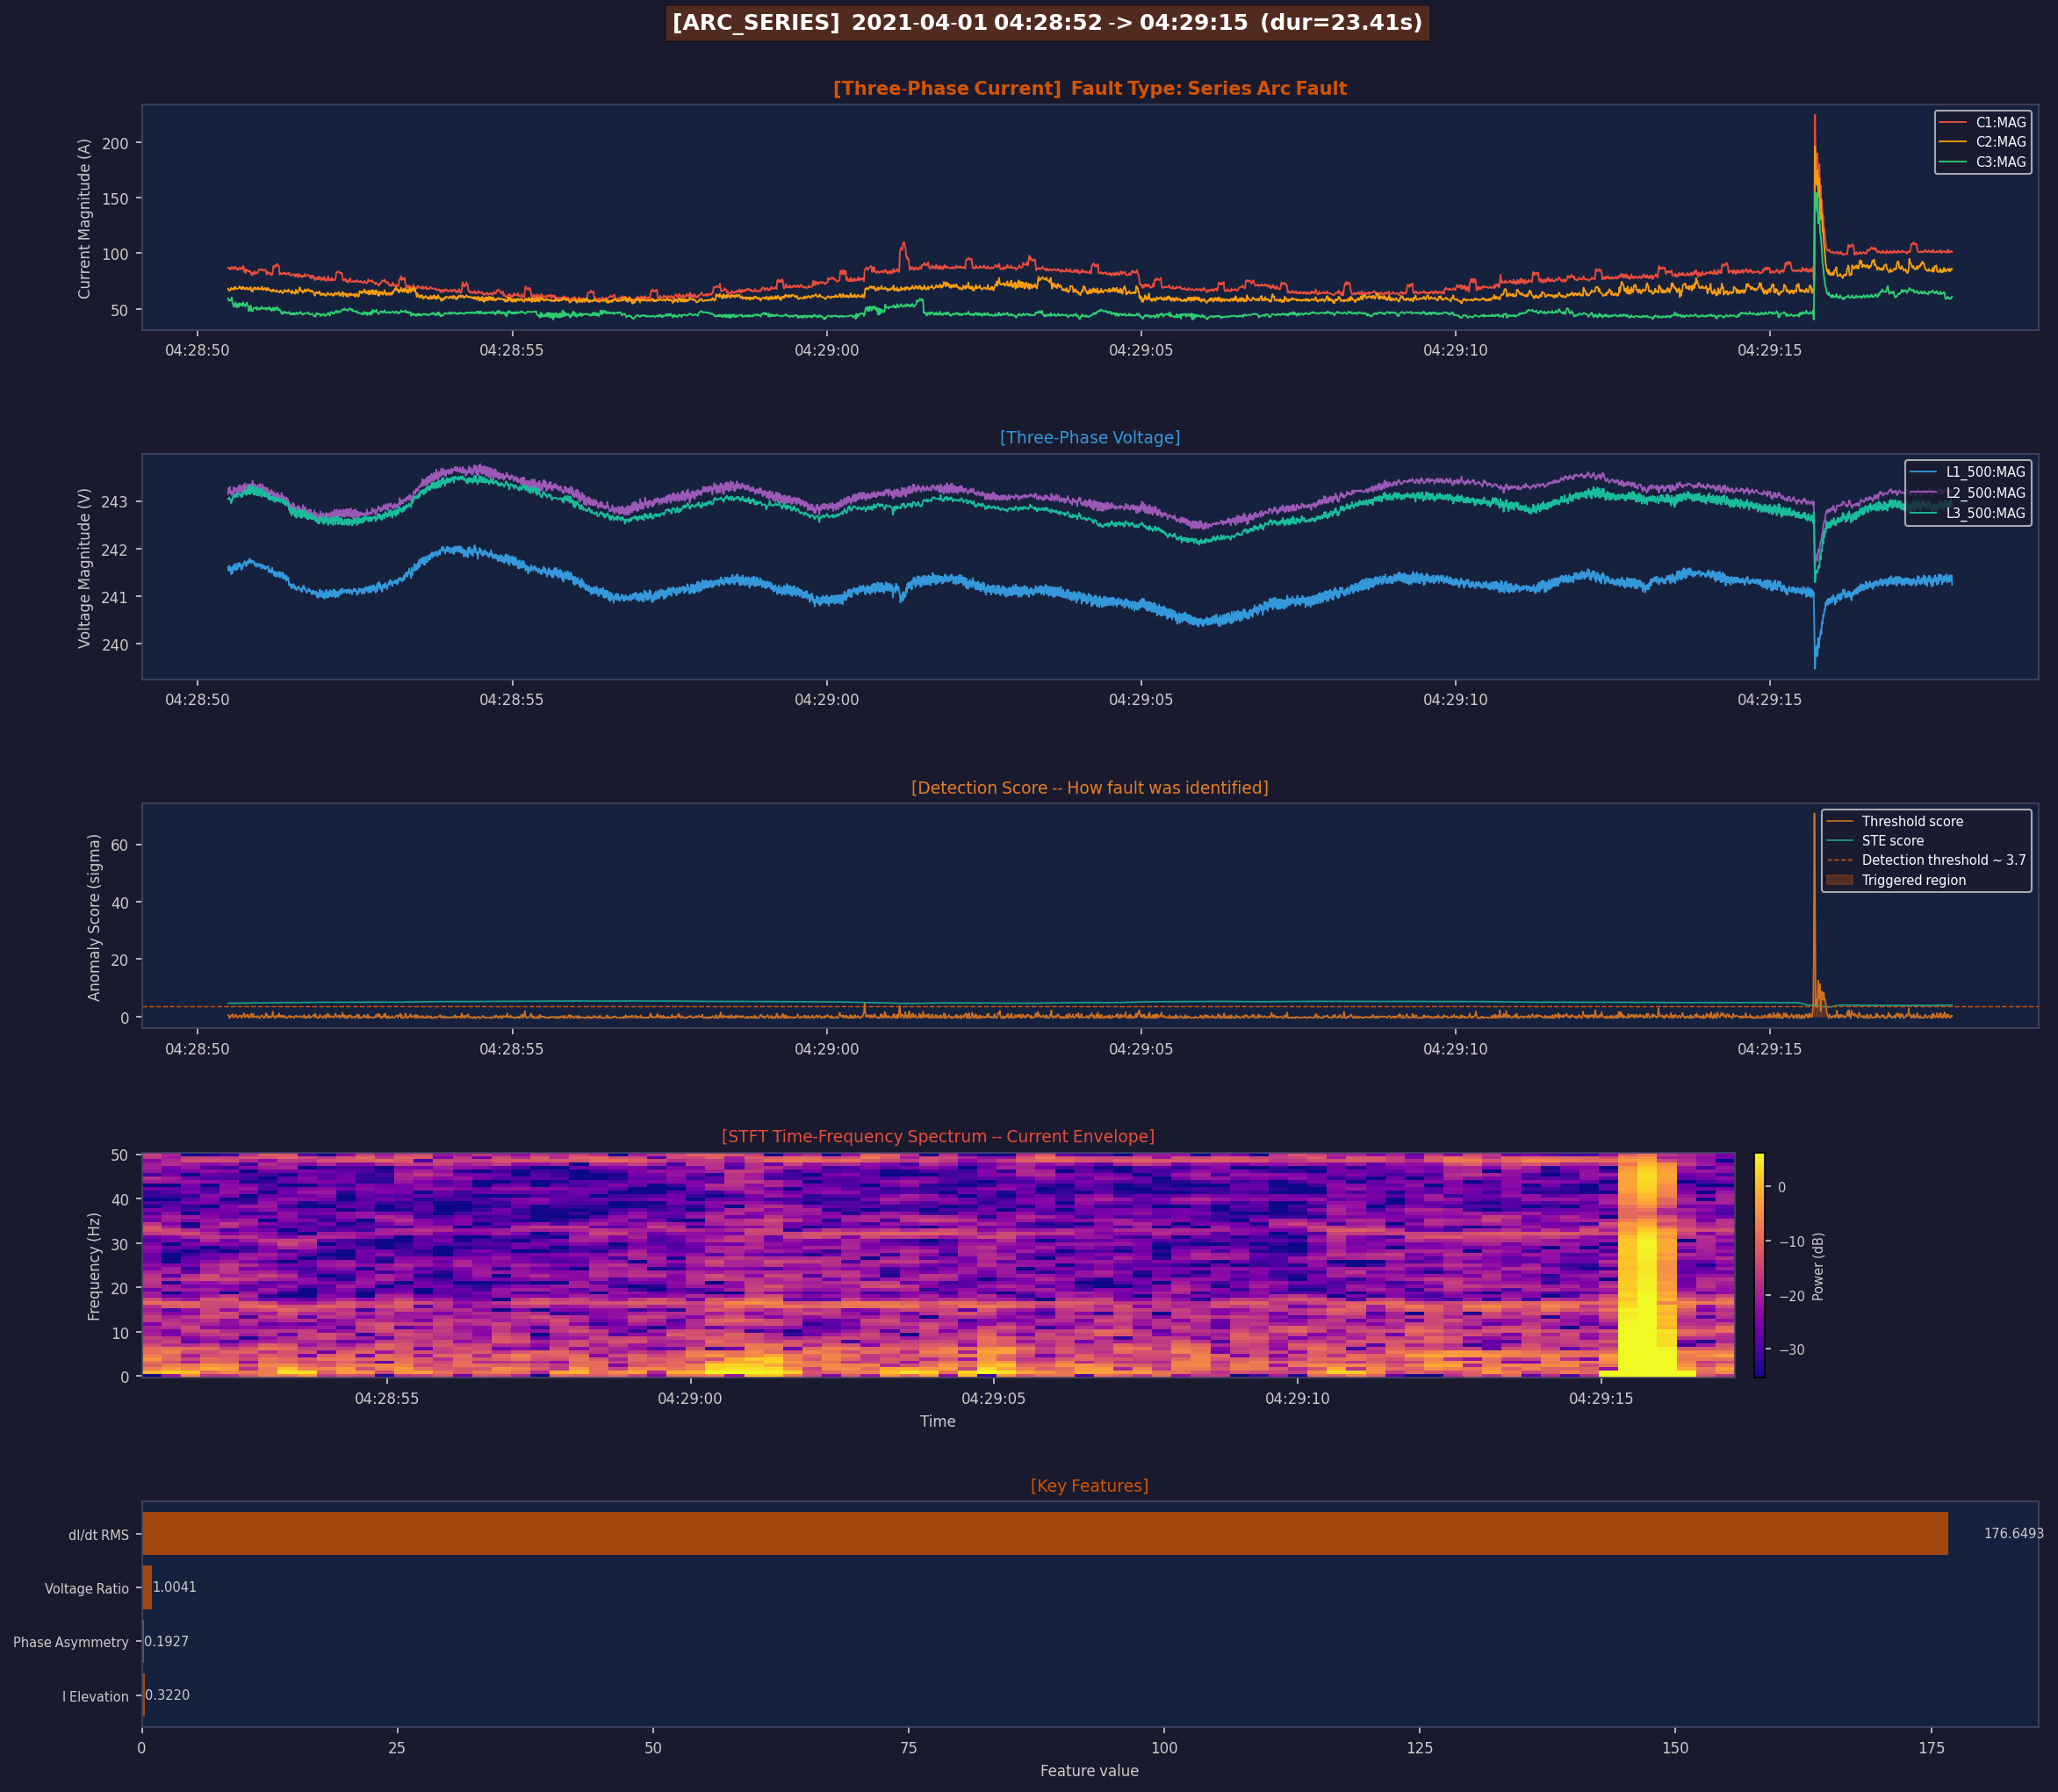Click the C2:MAG legend entry
This screenshot has width=2058, height=1792.
pos(2000,142)
